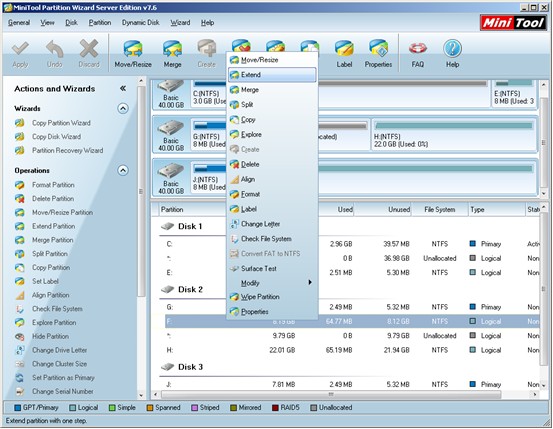
Task: Choose Split in the context menu
Action: pyautogui.click(x=272, y=105)
